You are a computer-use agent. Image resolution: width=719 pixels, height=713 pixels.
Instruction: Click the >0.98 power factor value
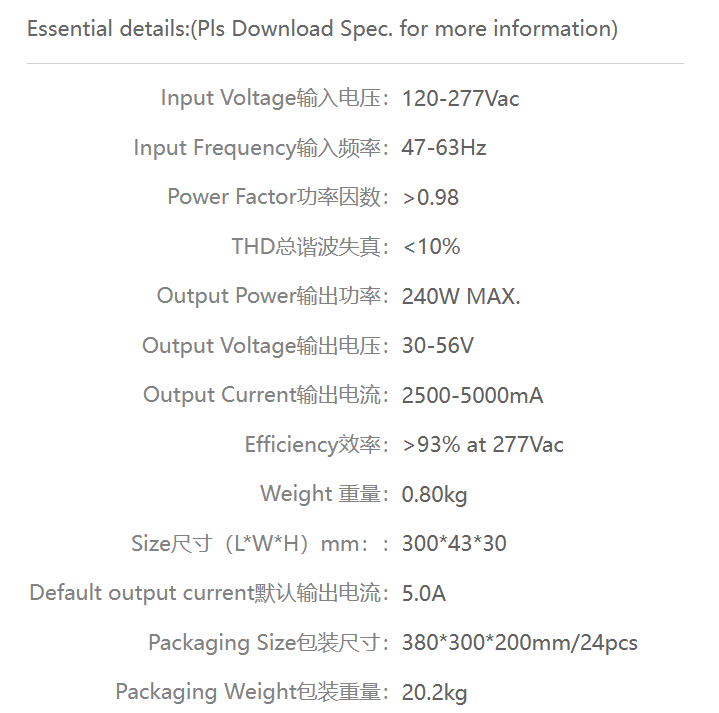point(431,198)
